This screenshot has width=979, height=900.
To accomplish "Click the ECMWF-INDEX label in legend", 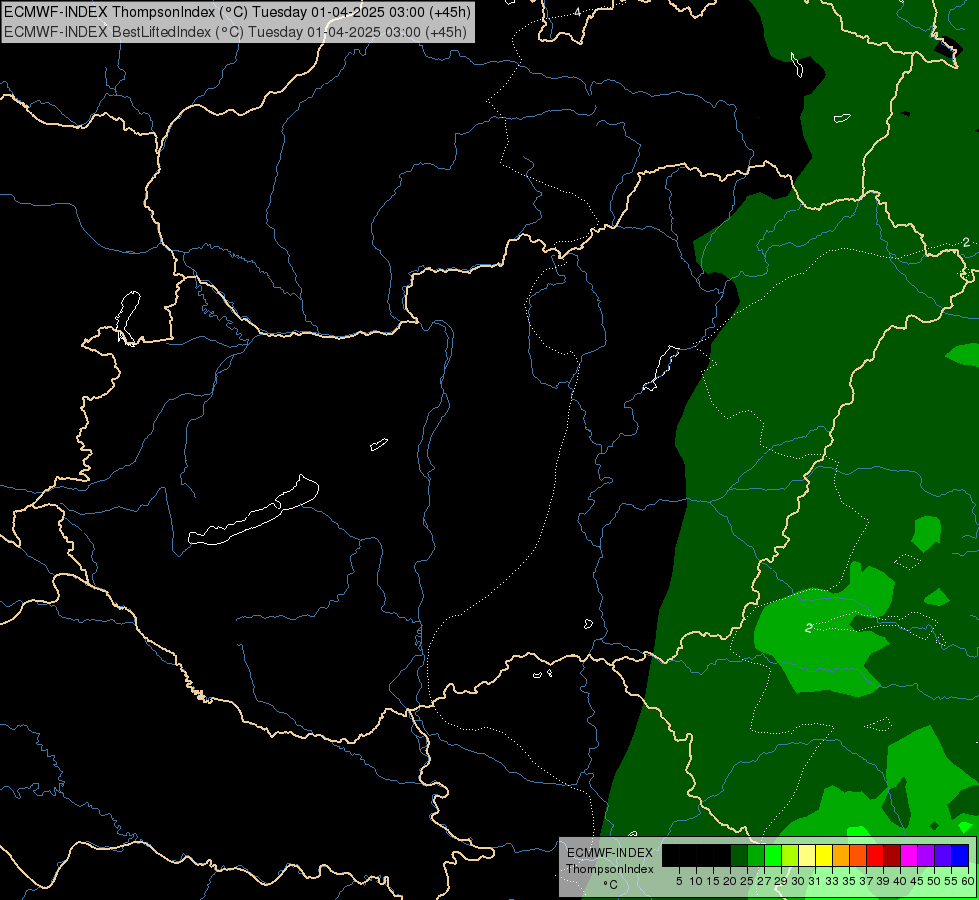I will tap(610, 853).
